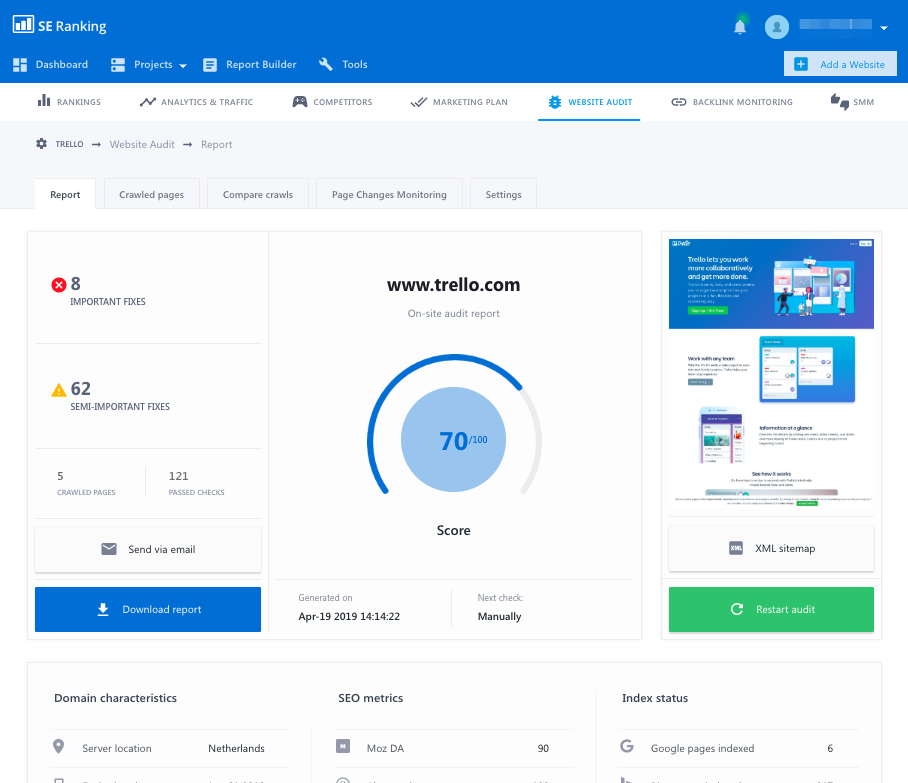
Task: Click the 5 crawled pages value
Action: [60, 476]
